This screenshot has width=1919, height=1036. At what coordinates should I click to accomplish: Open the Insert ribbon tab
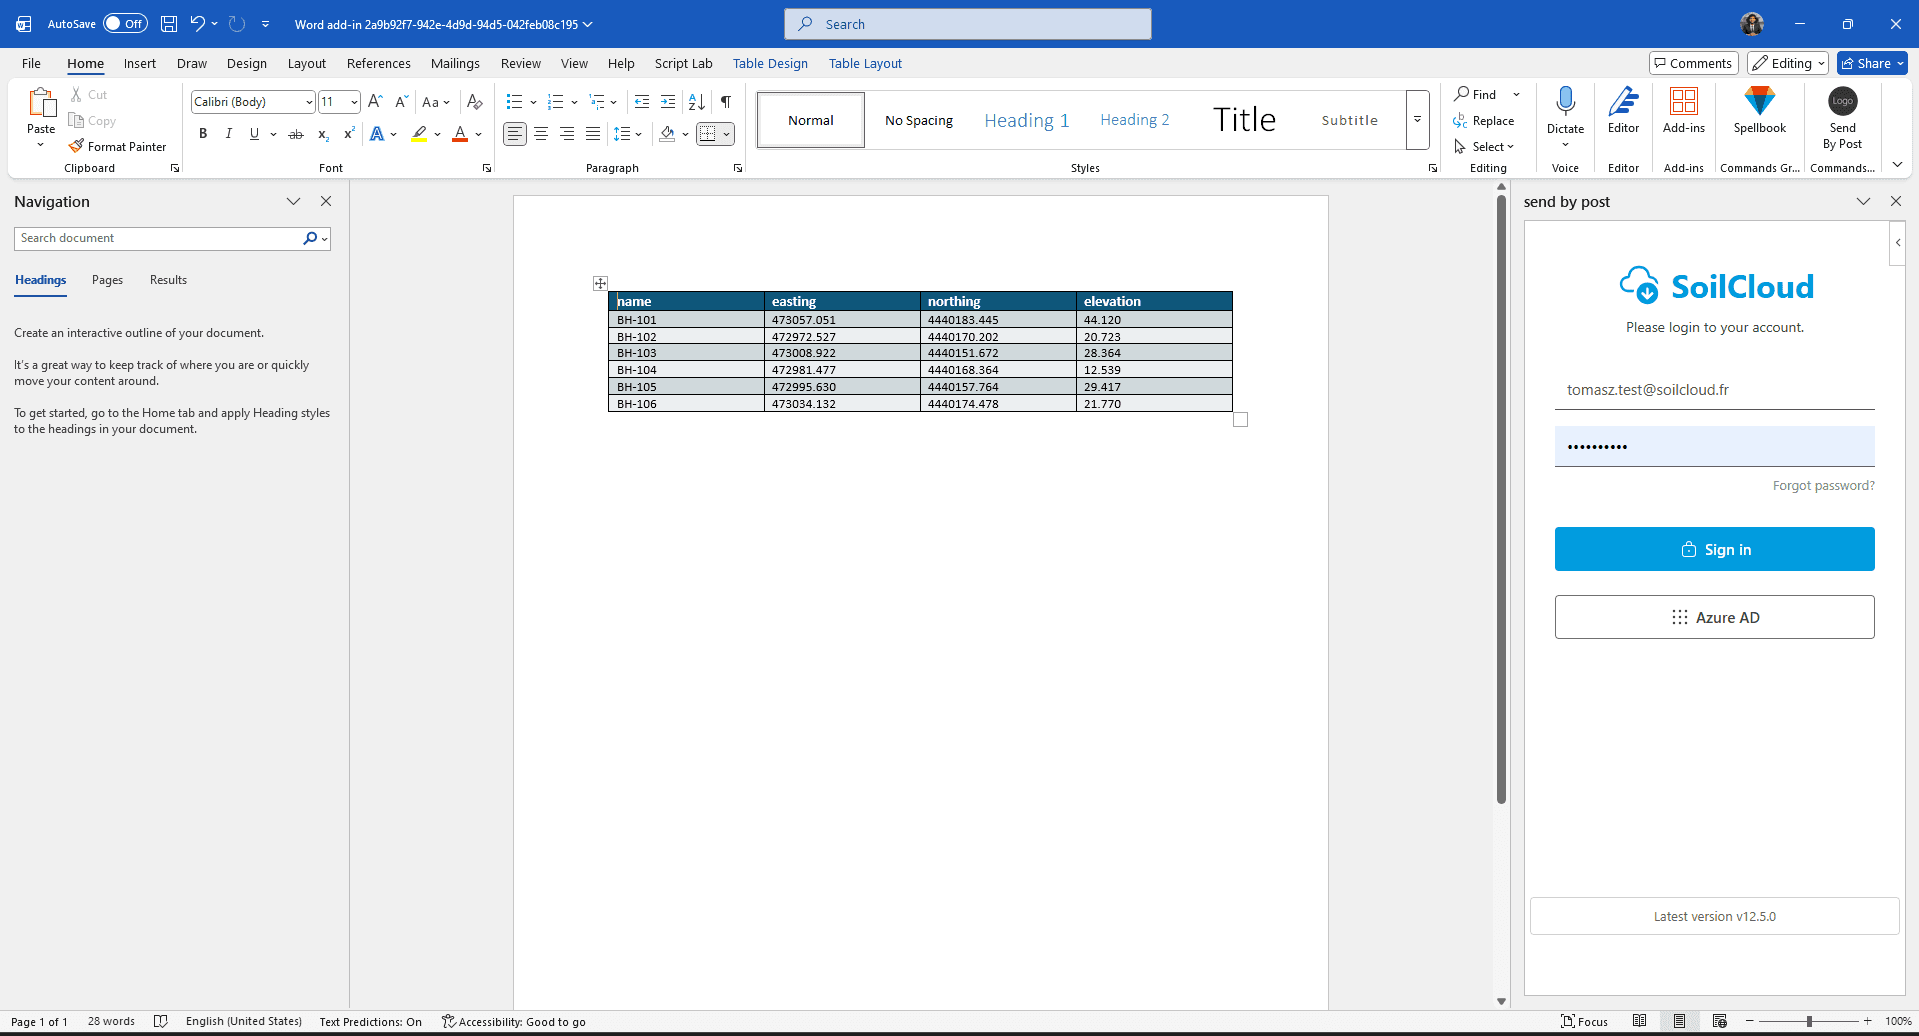coord(140,63)
